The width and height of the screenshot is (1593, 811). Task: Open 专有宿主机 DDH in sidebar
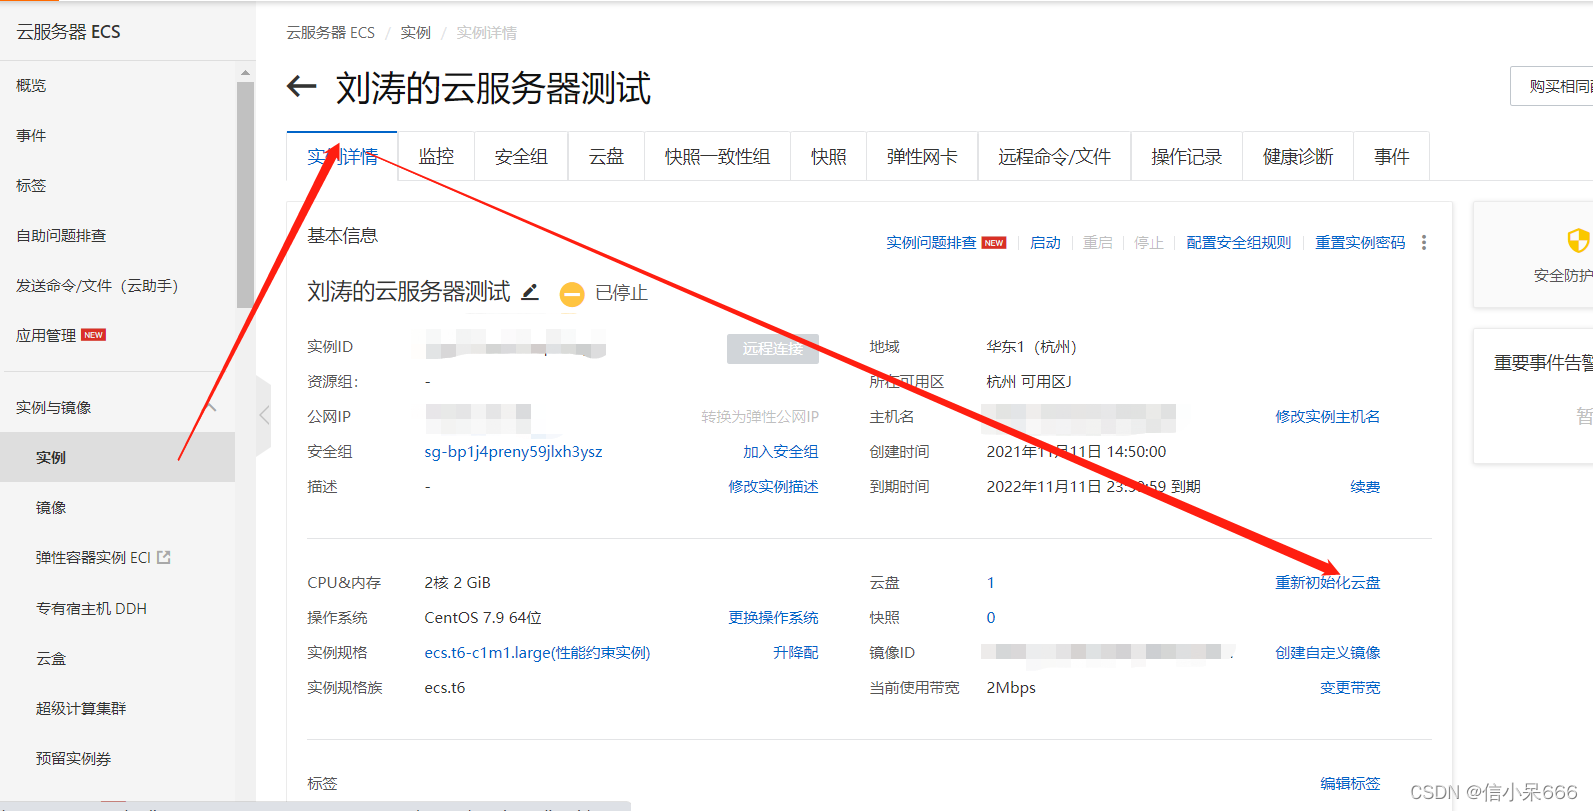pyautogui.click(x=91, y=609)
